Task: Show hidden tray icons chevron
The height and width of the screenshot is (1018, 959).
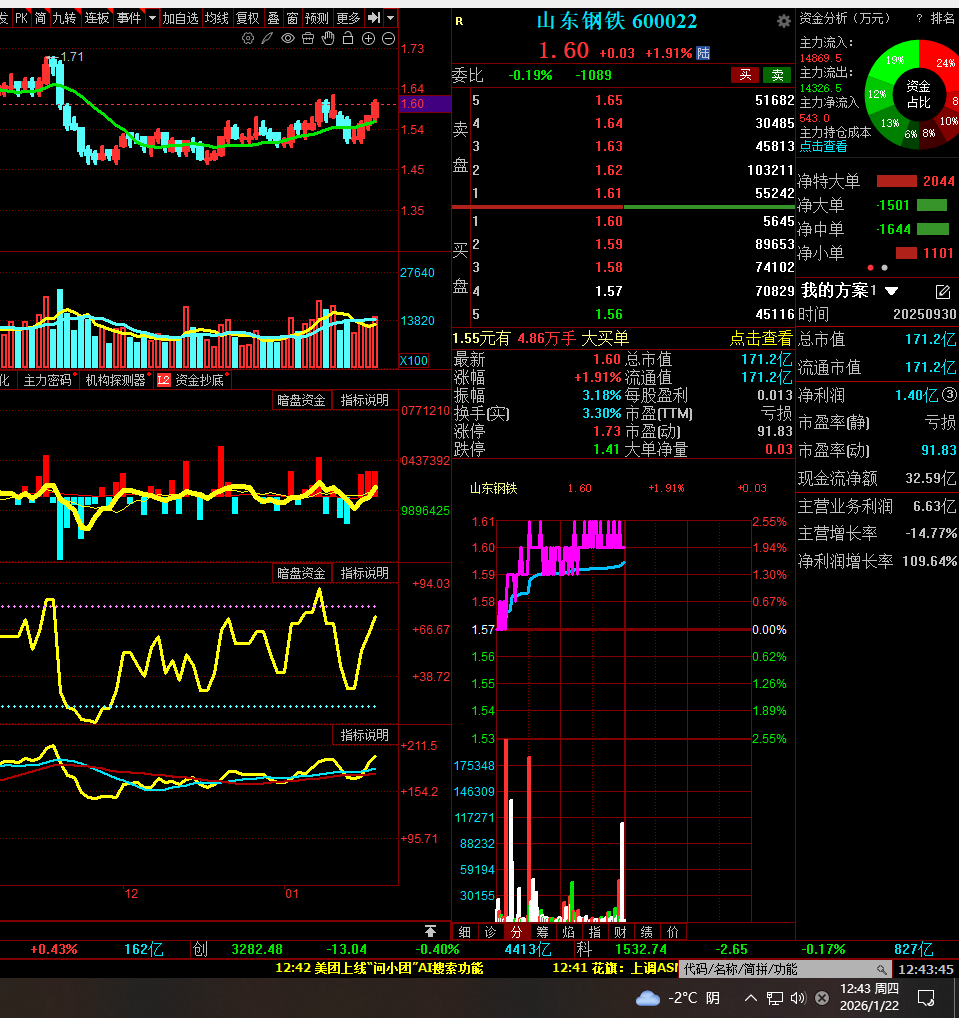Action: pyautogui.click(x=751, y=998)
